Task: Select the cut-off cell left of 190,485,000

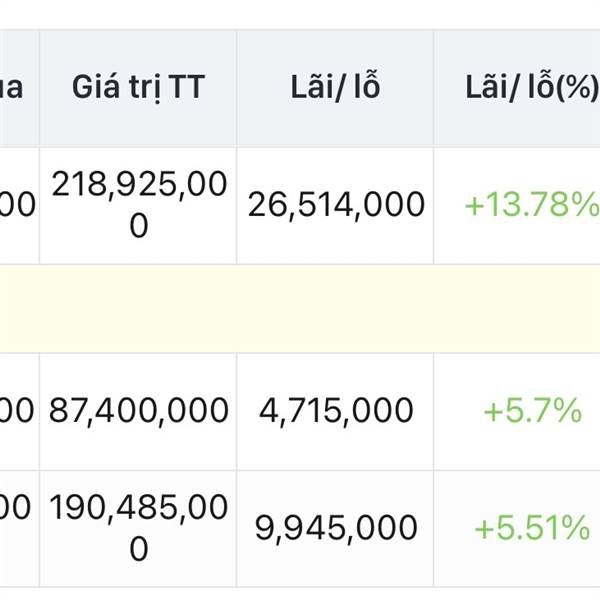Action: coord(19,528)
